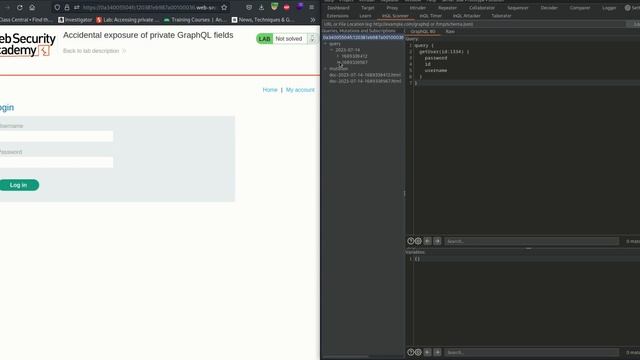Collapse the 2023-07-14 tree node
Viewport: 640px width, 360px height.
332,50
